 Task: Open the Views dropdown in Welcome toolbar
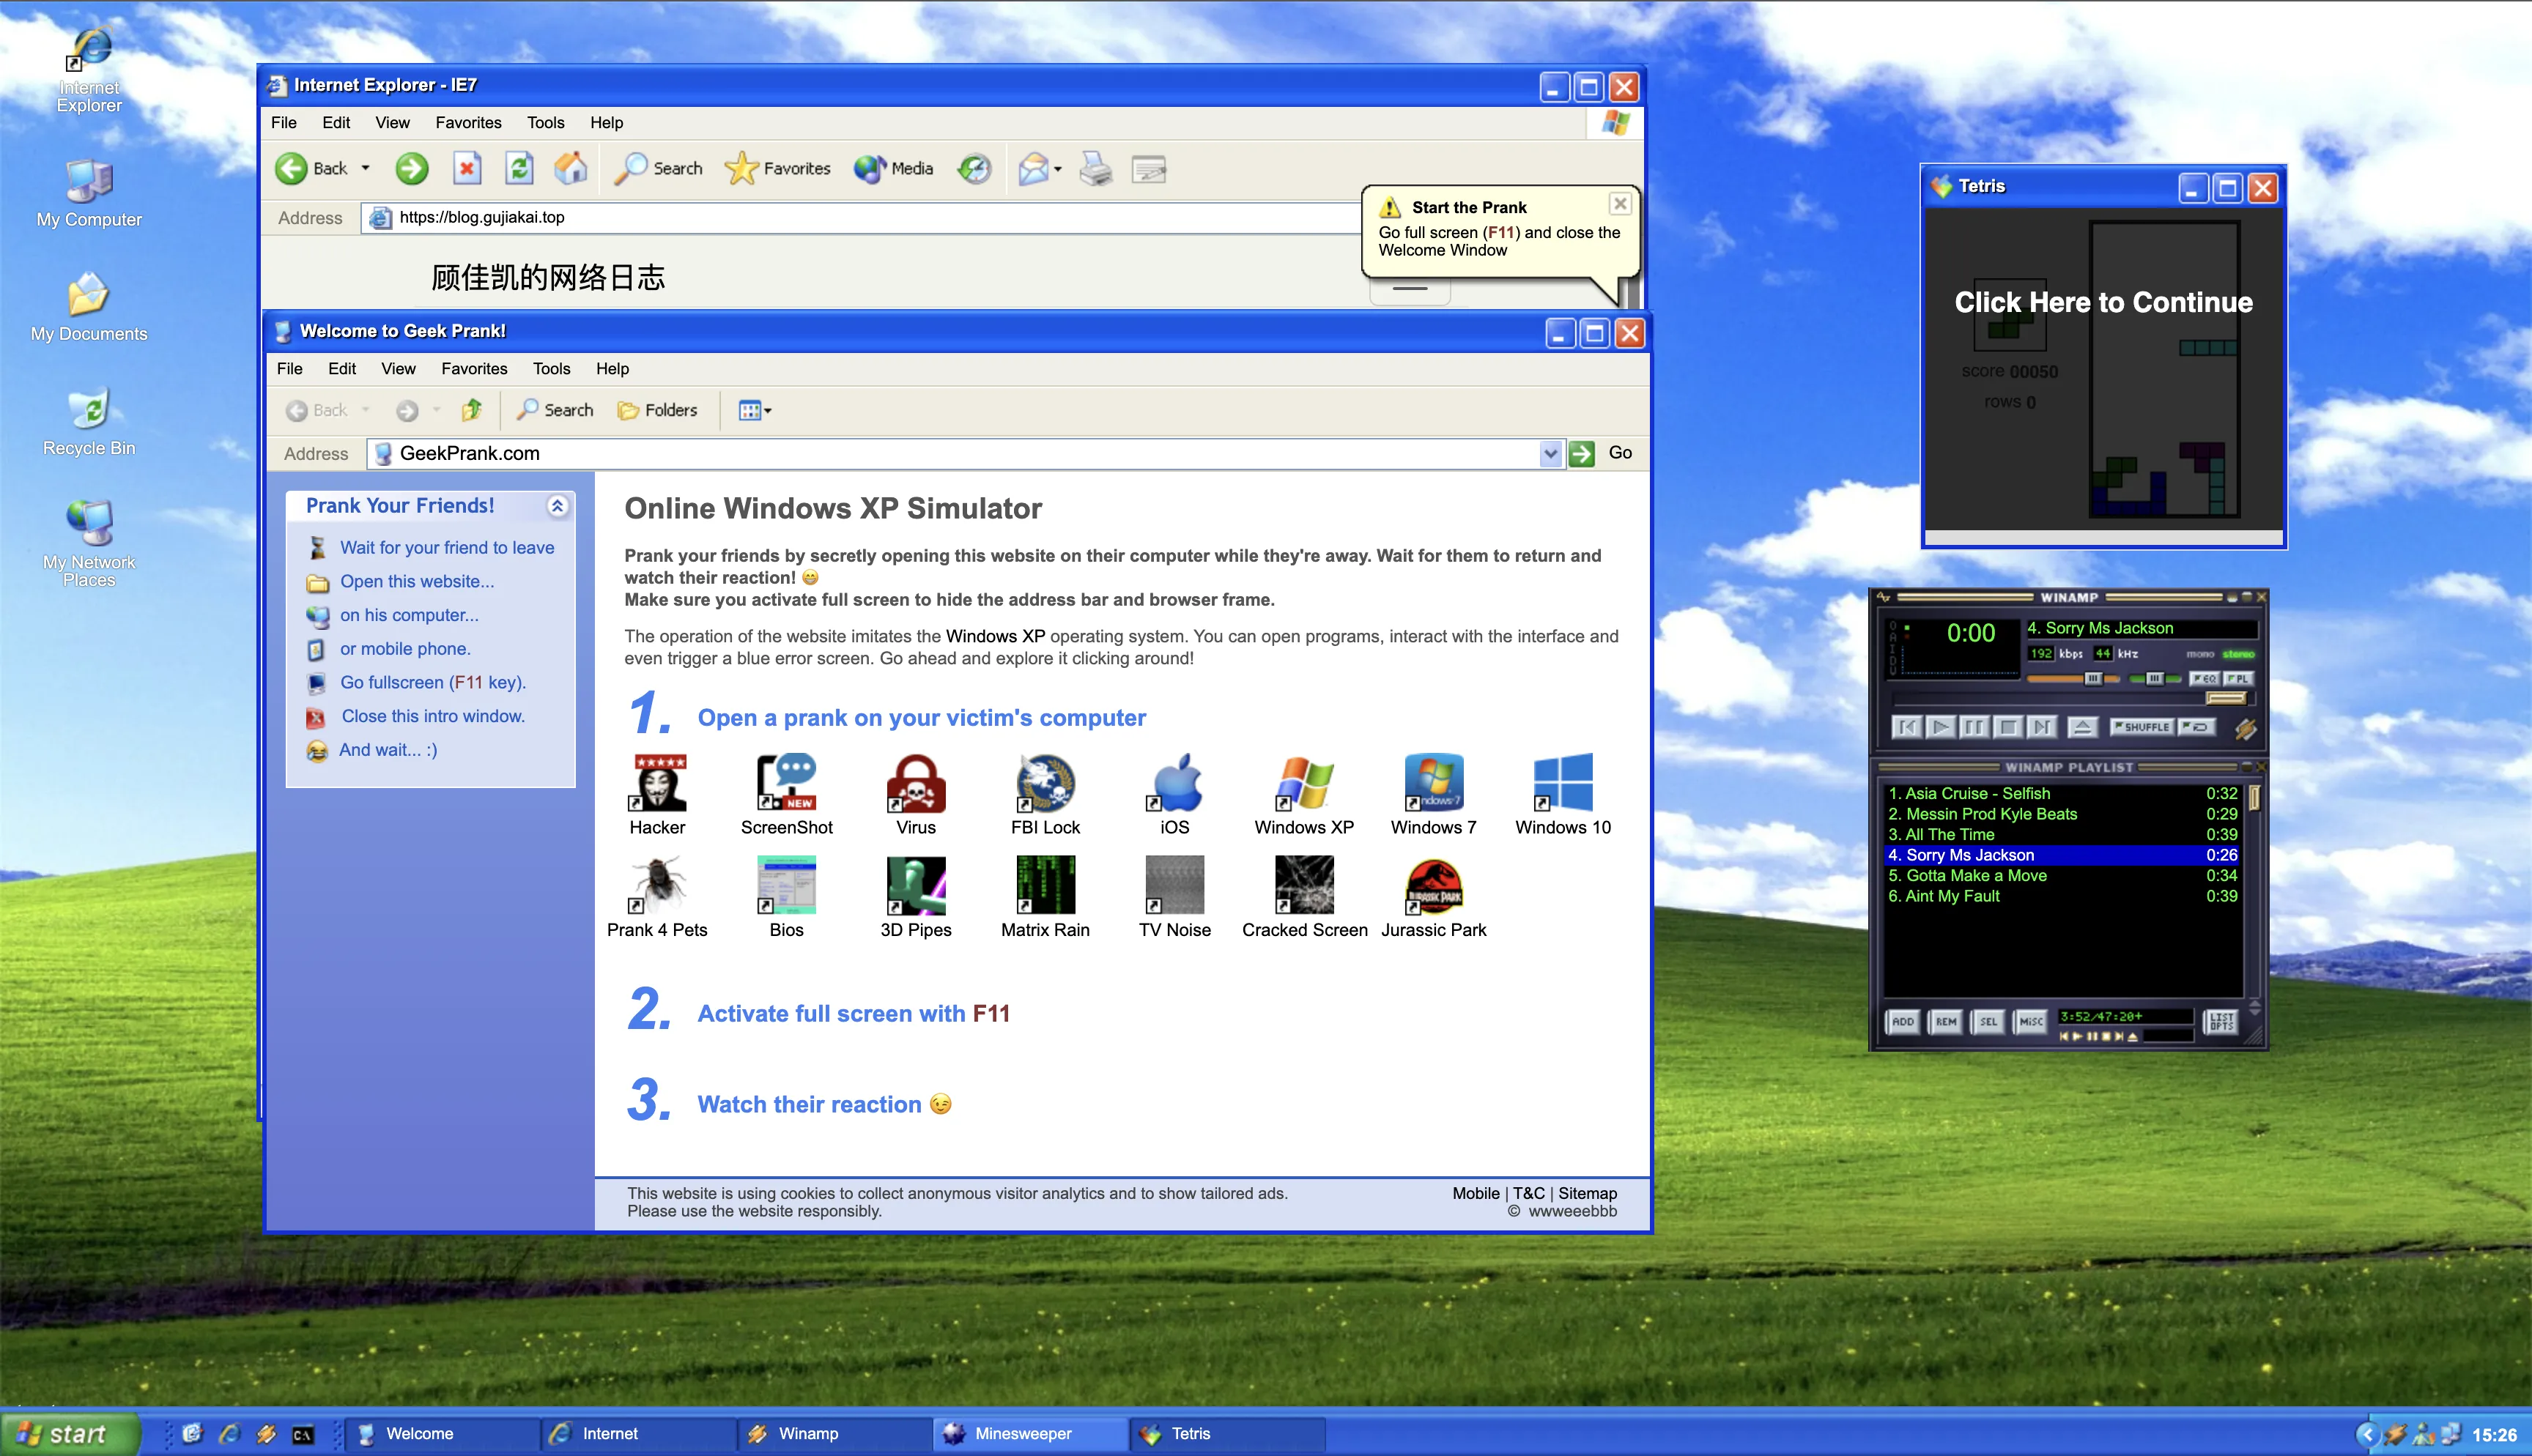(754, 410)
